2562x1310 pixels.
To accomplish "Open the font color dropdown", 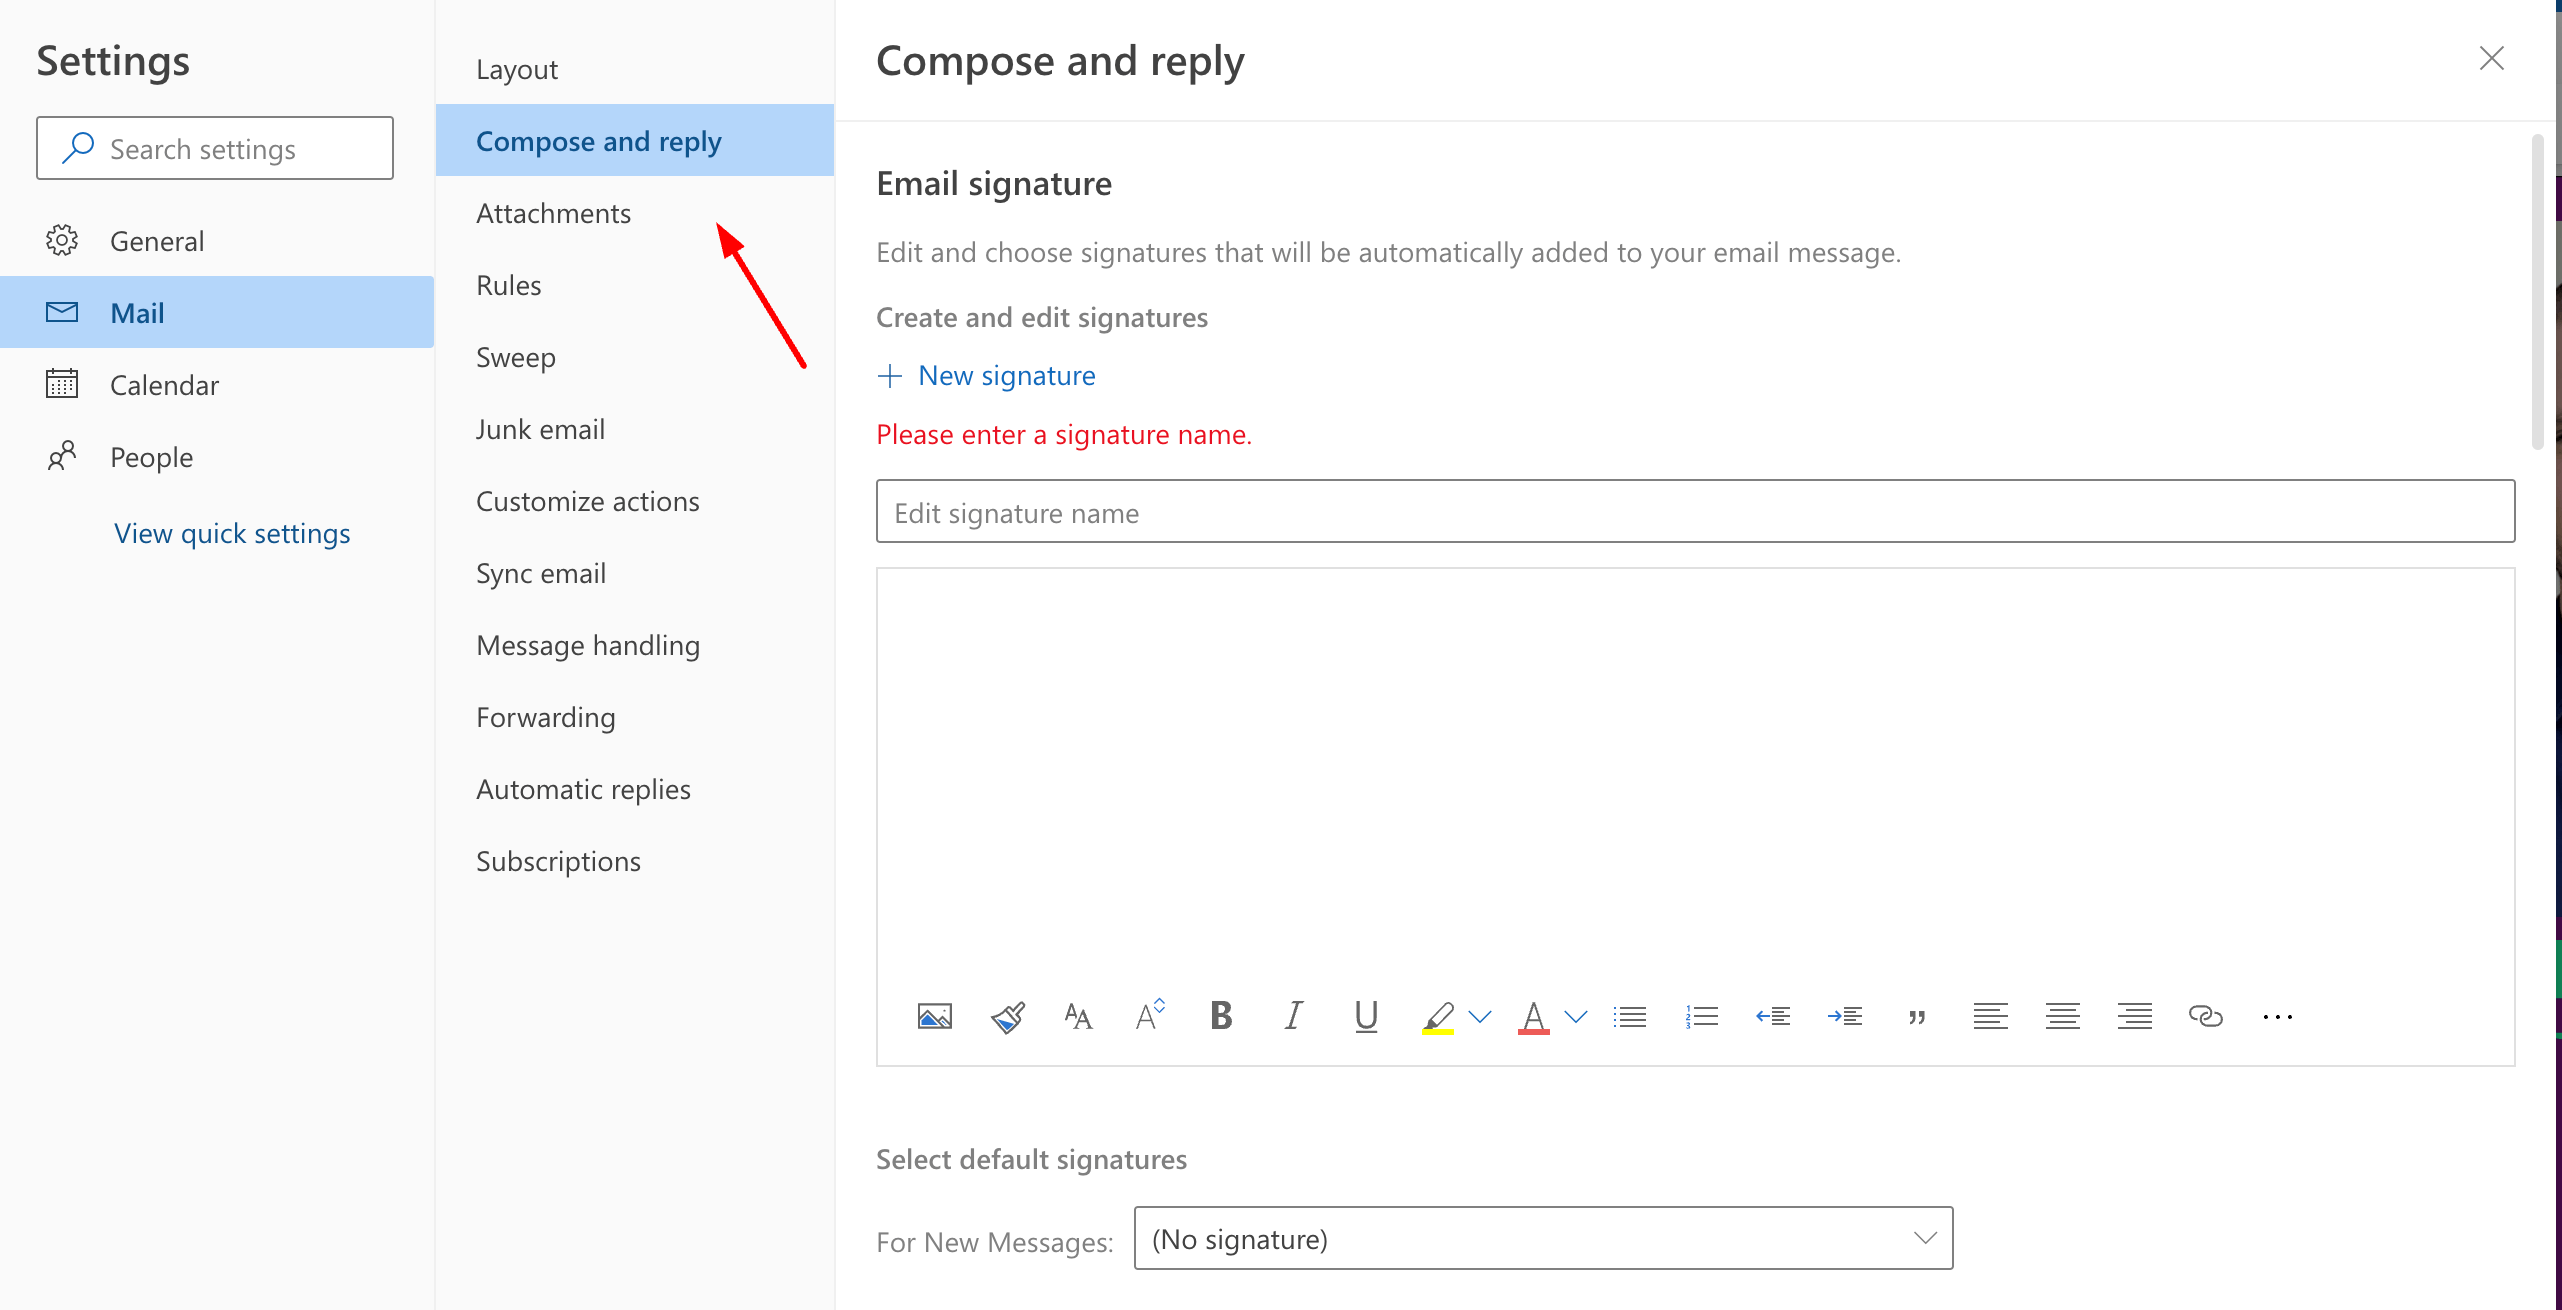I will tap(1574, 1016).
